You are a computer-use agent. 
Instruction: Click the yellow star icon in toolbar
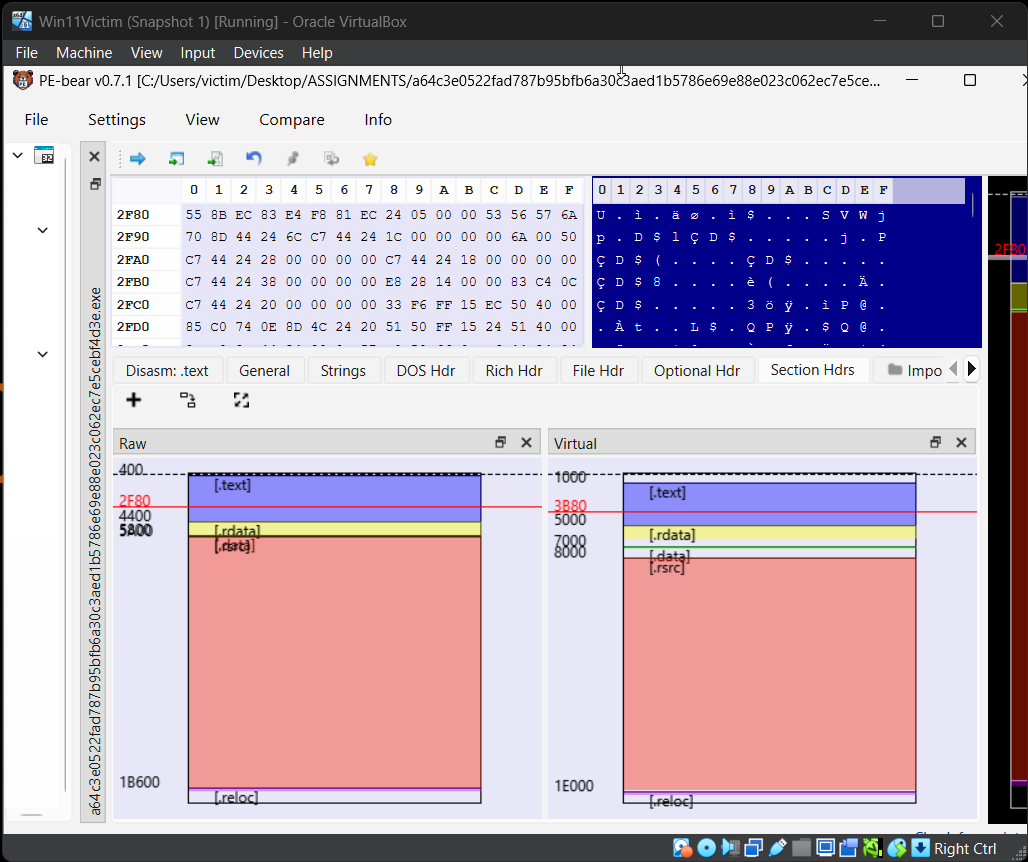coord(370,159)
